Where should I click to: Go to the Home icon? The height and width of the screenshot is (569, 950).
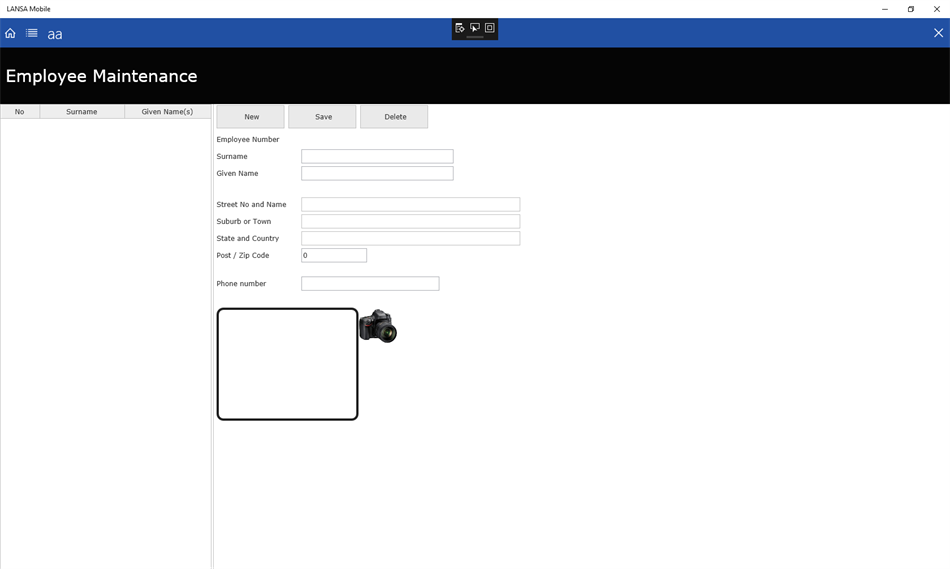[10, 33]
